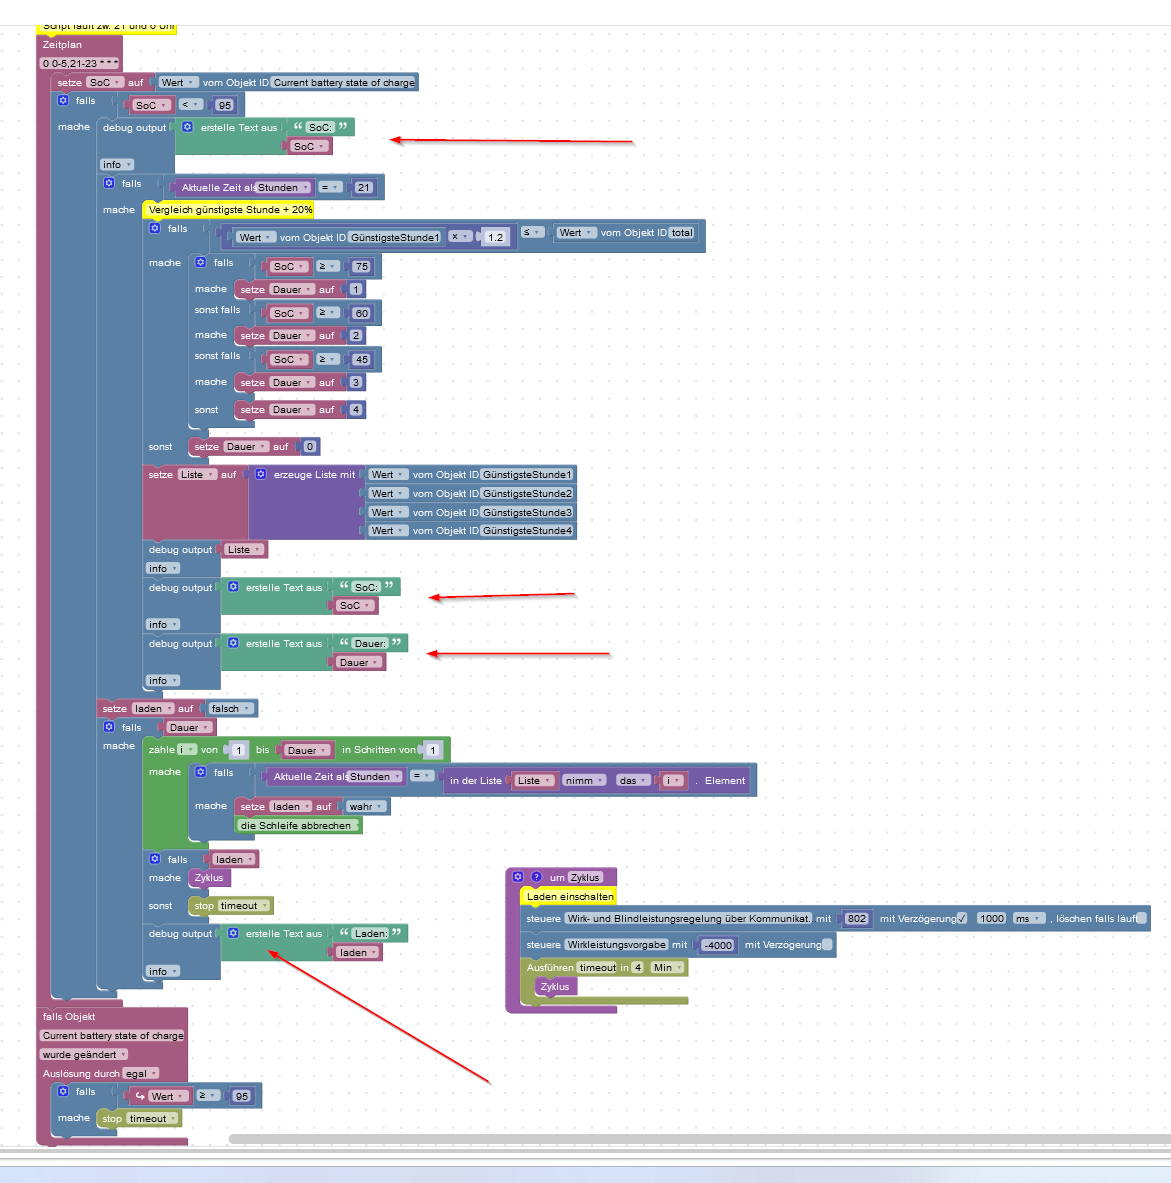Edit the value -4000 for Wirkleistungsvorgabe
The width and height of the screenshot is (1171, 1183).
pyautogui.click(x=718, y=945)
